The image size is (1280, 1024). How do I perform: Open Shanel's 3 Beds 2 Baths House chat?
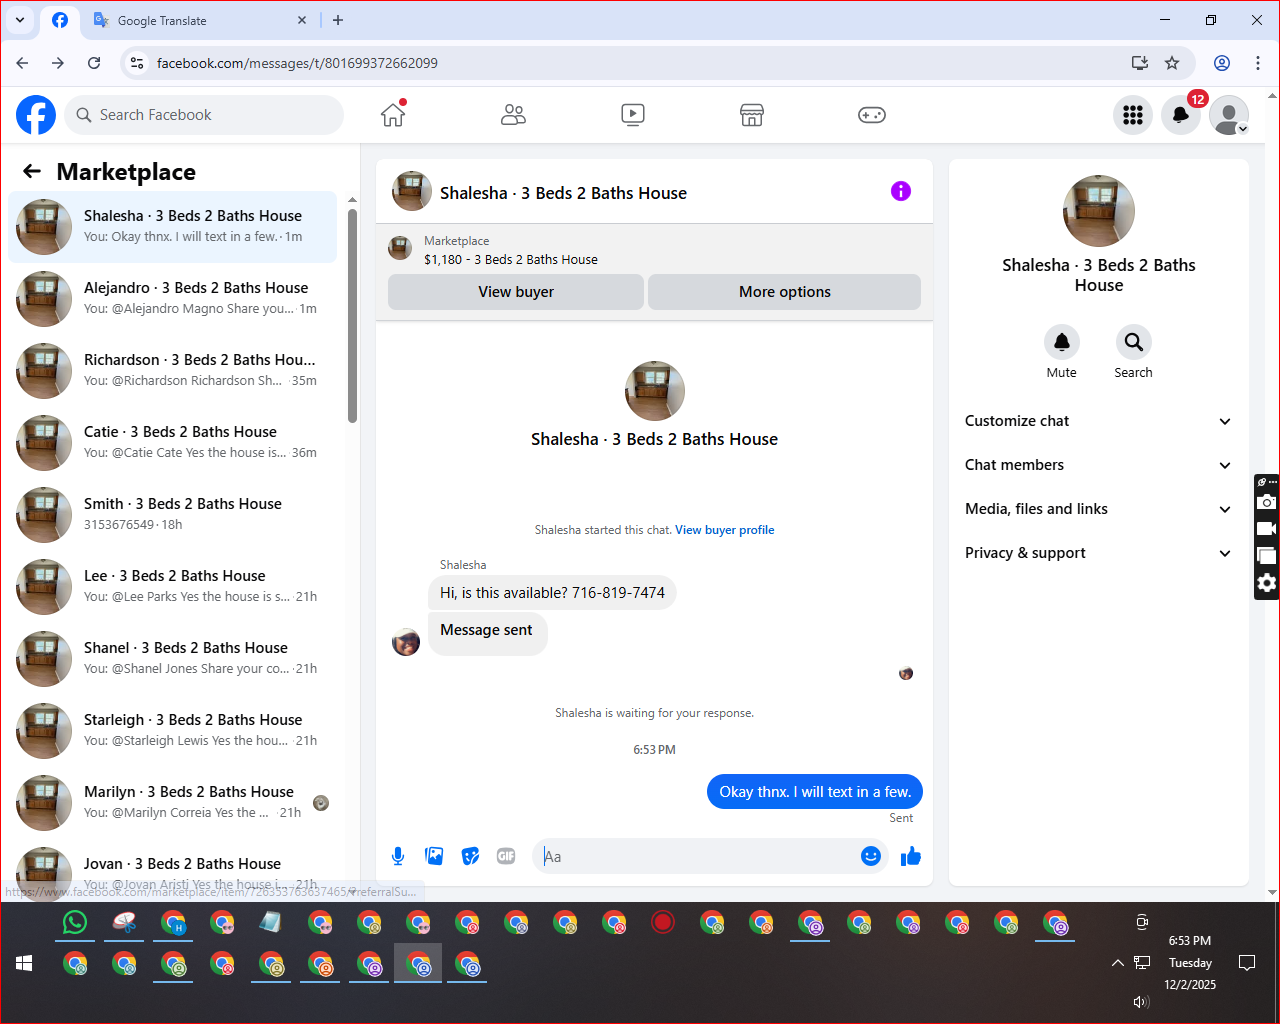click(x=172, y=659)
